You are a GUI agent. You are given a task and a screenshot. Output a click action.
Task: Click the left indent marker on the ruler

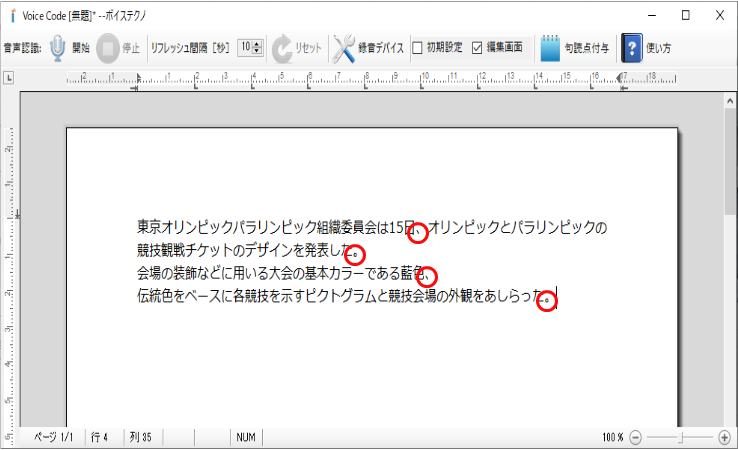pos(137,81)
